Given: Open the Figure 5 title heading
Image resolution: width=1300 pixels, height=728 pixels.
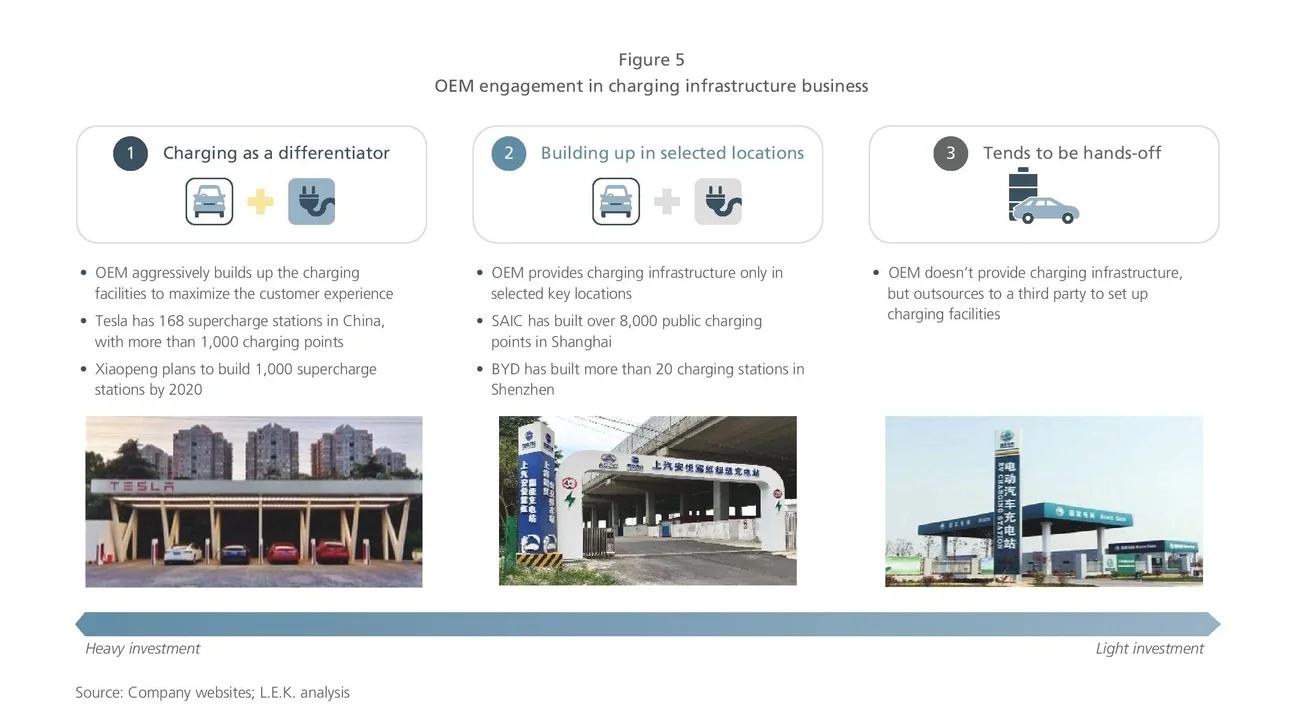Looking at the screenshot, I should pos(651,59).
